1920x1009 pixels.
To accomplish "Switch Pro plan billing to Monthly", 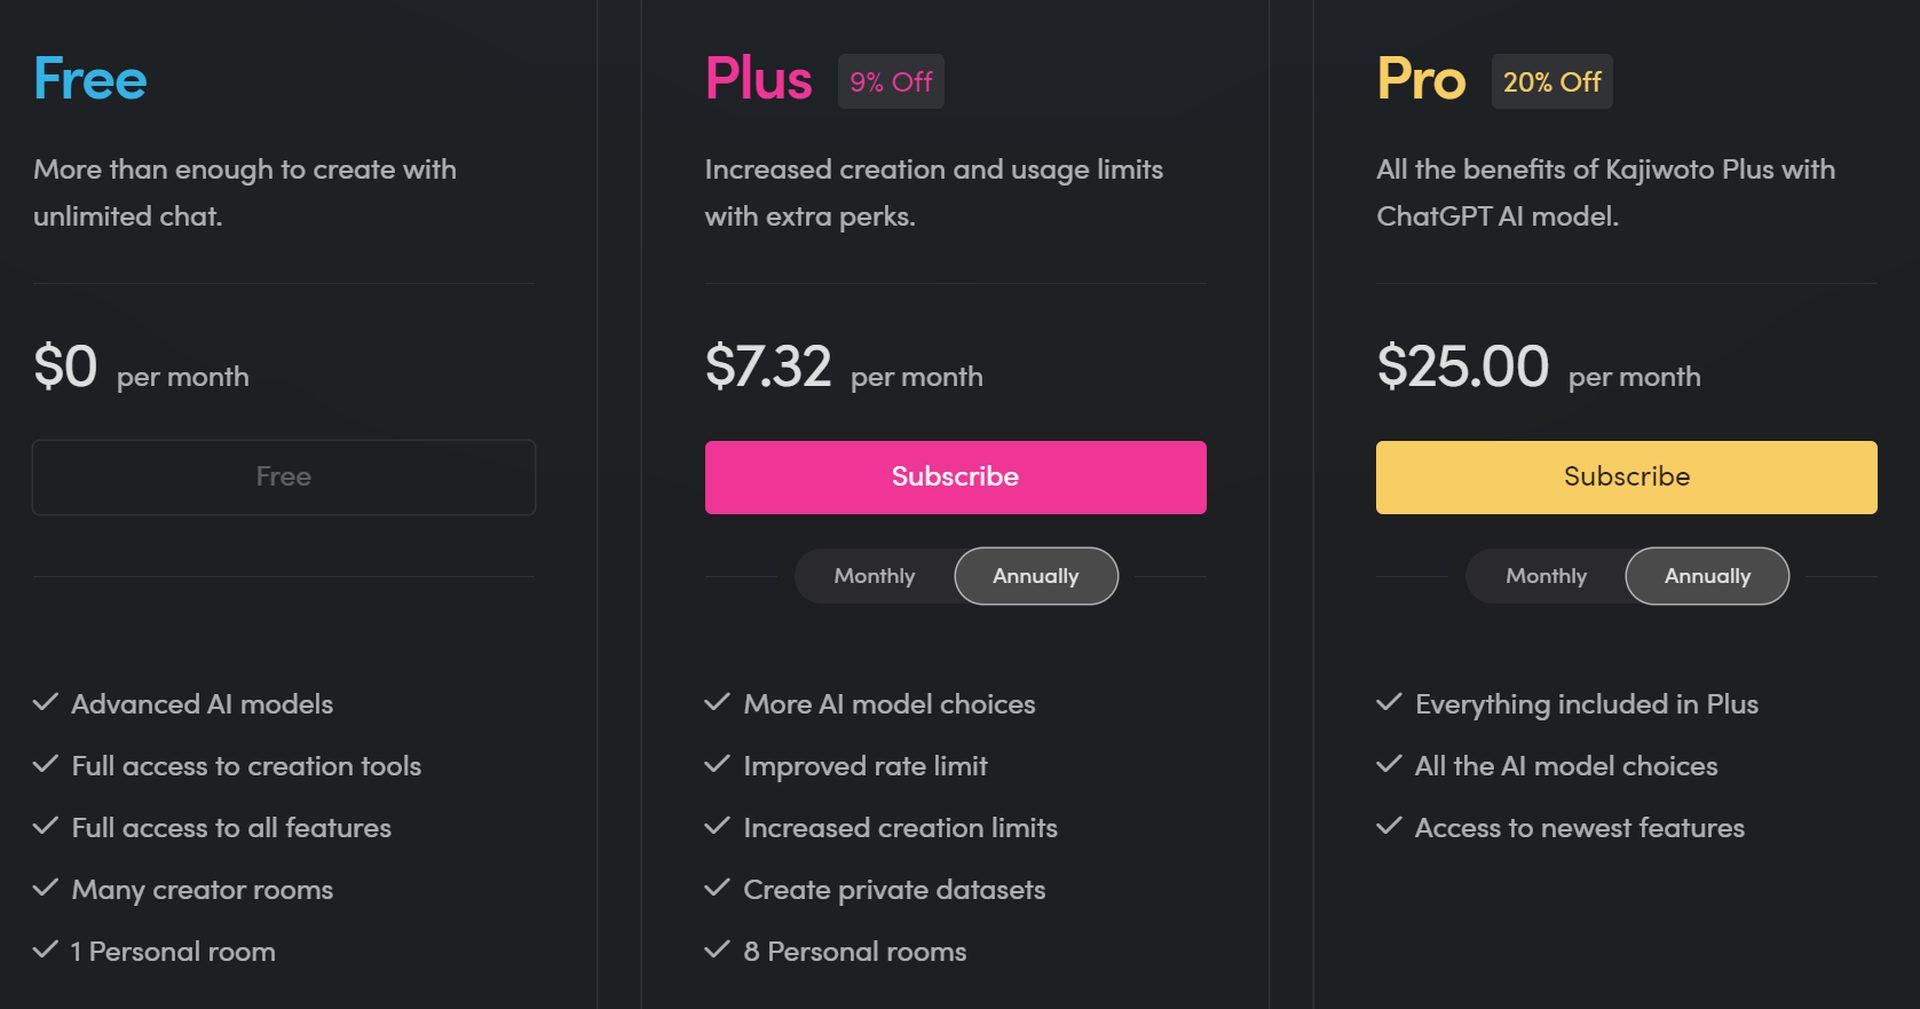I will (1546, 576).
